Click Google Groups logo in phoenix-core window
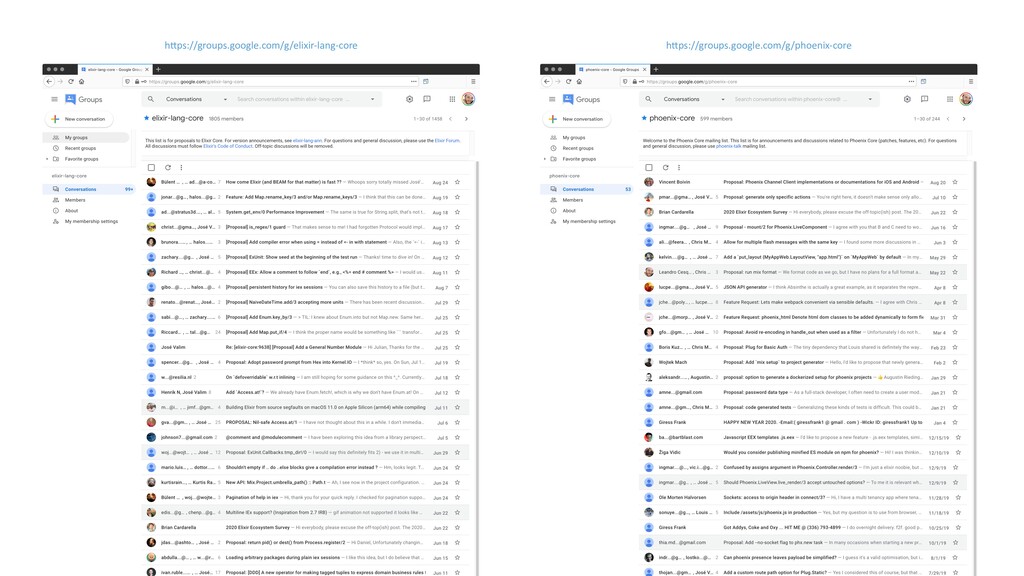Screen dimensions: 1024x576 tap(581, 99)
